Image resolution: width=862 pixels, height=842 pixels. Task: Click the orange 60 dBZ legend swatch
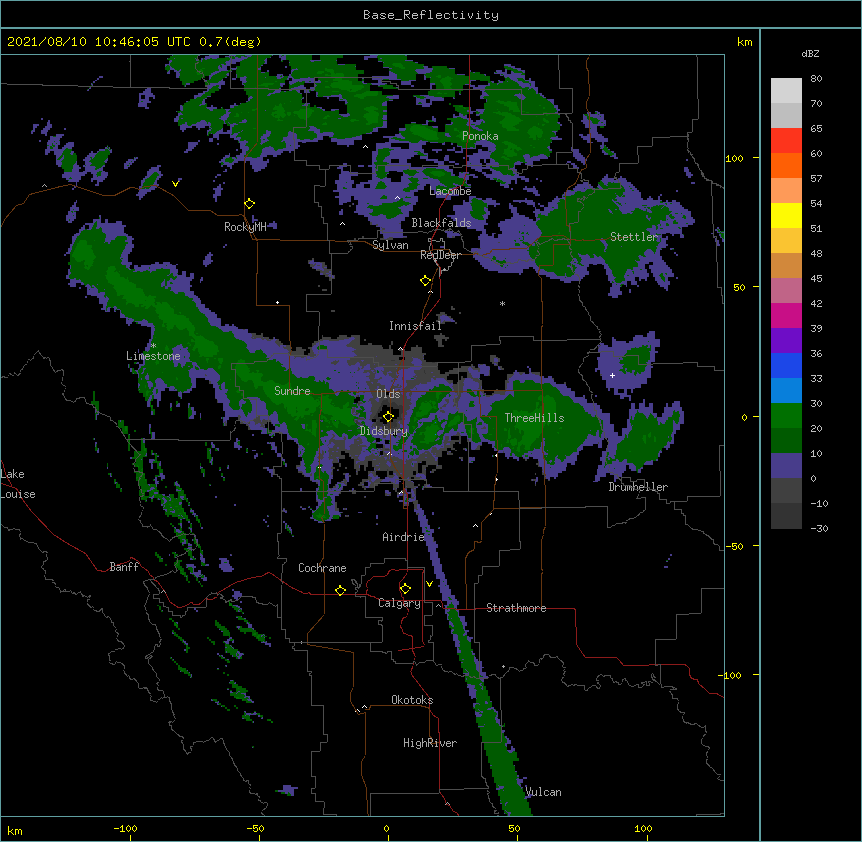coord(786,165)
